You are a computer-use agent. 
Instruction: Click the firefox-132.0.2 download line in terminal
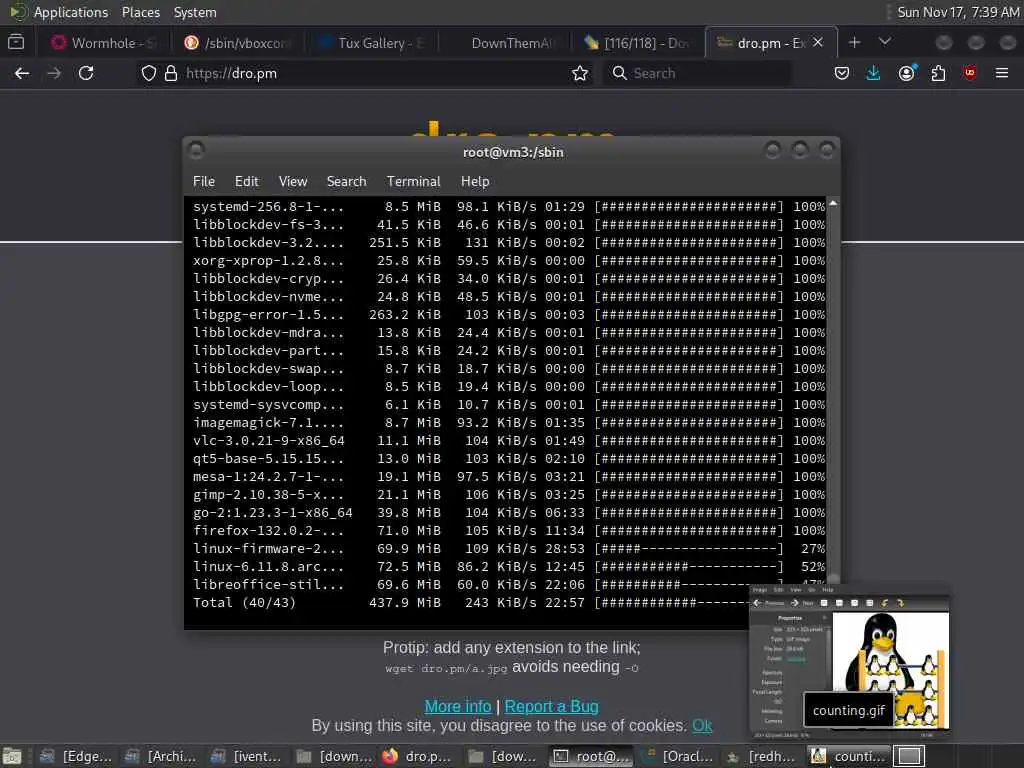[x=509, y=530]
